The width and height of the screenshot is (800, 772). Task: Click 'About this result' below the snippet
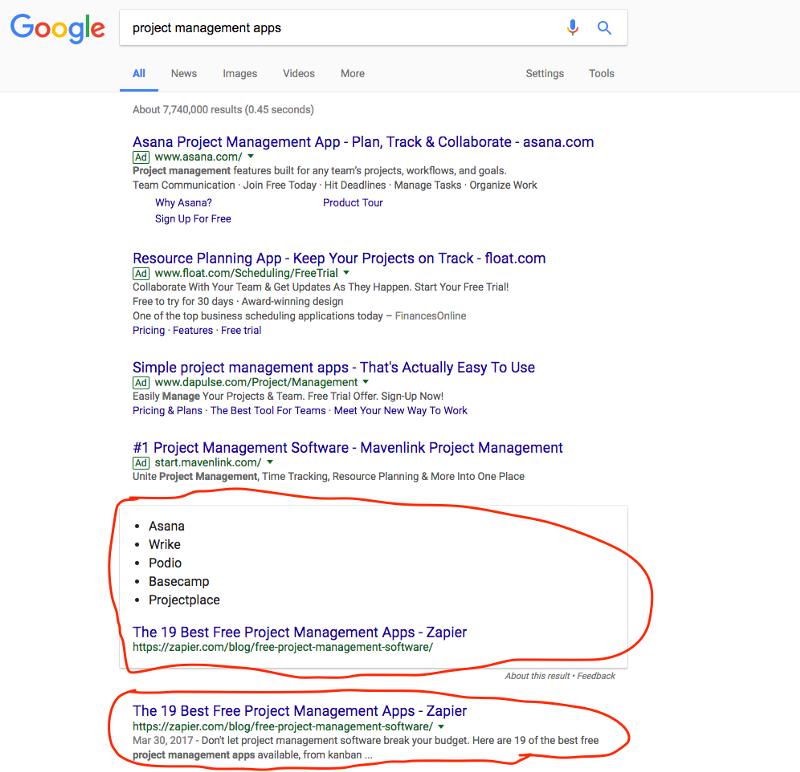(x=537, y=676)
